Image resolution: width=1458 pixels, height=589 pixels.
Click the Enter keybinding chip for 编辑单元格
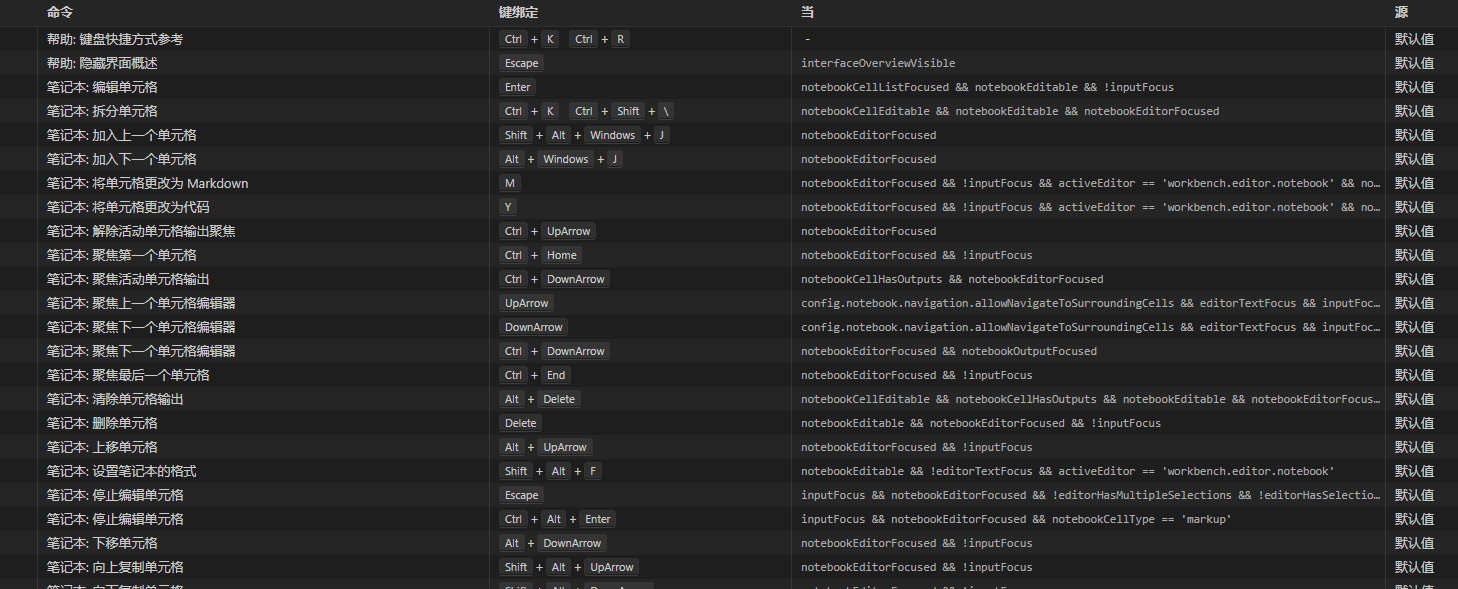click(517, 86)
